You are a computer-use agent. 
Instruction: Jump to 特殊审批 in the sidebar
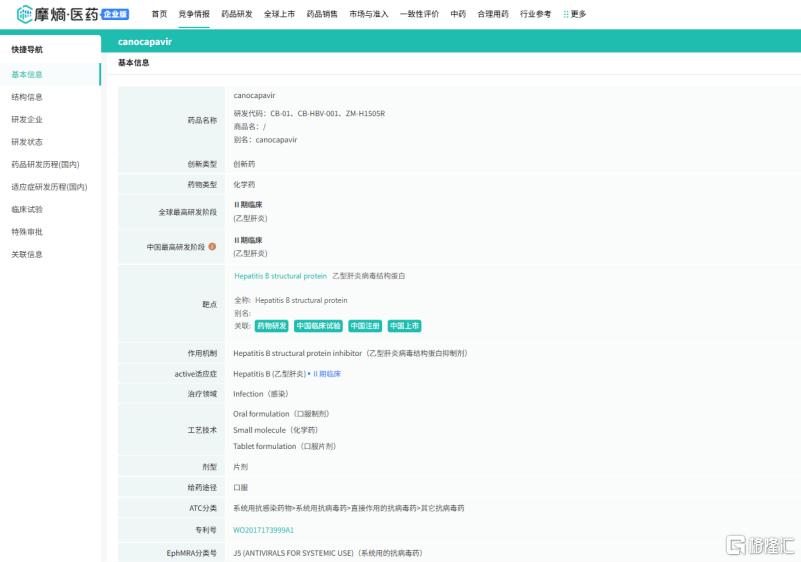point(27,232)
